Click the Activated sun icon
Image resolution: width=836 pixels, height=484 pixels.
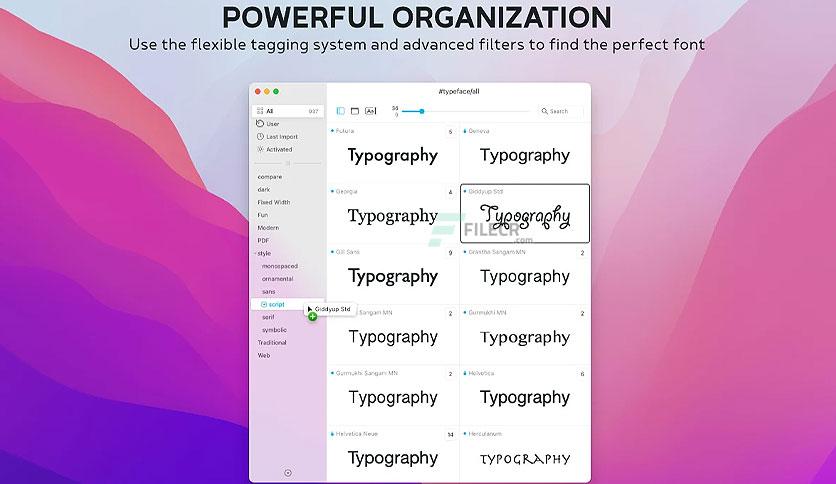click(x=260, y=149)
